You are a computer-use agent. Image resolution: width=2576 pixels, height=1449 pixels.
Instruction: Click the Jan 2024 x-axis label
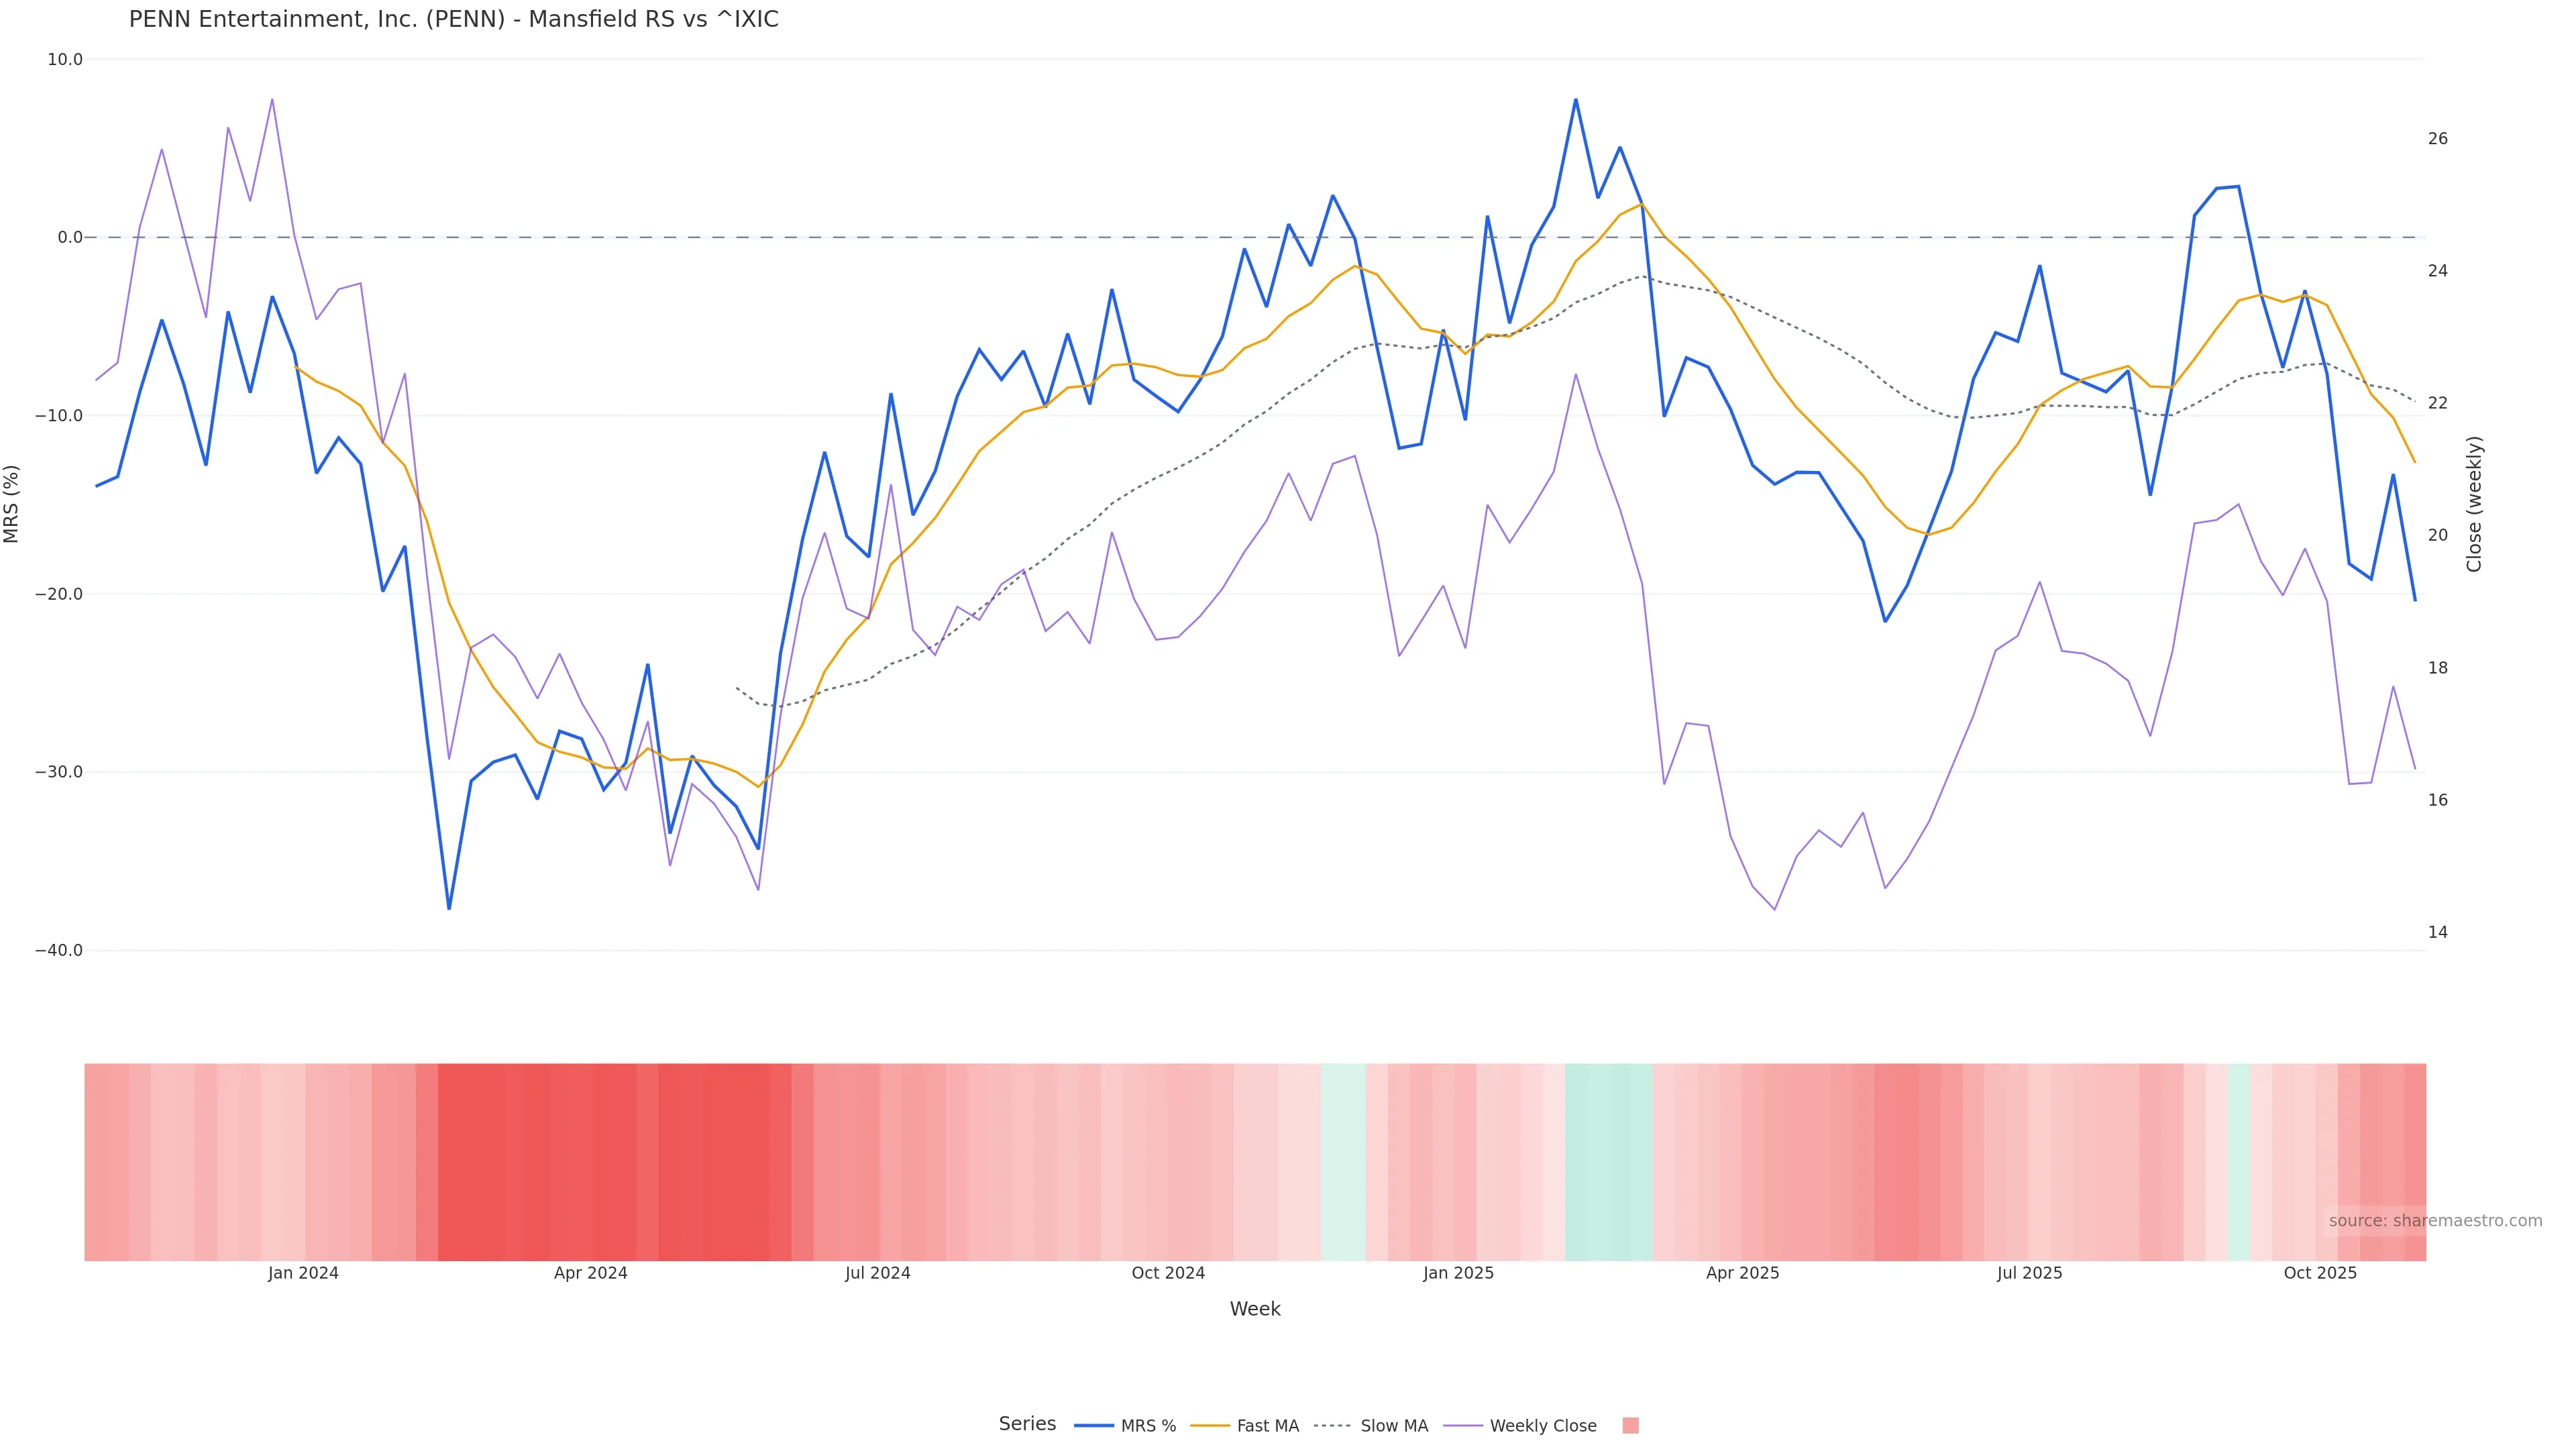303,1273
